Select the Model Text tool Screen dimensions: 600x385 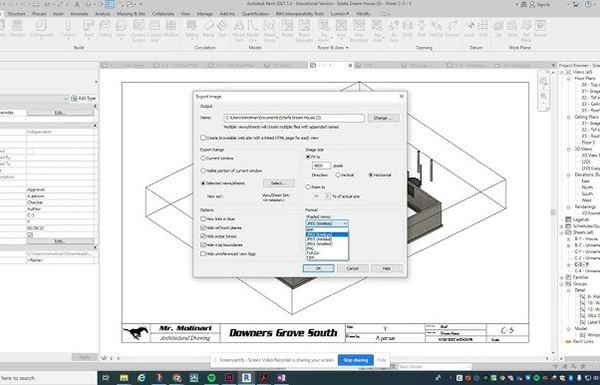pyautogui.click(x=238, y=31)
